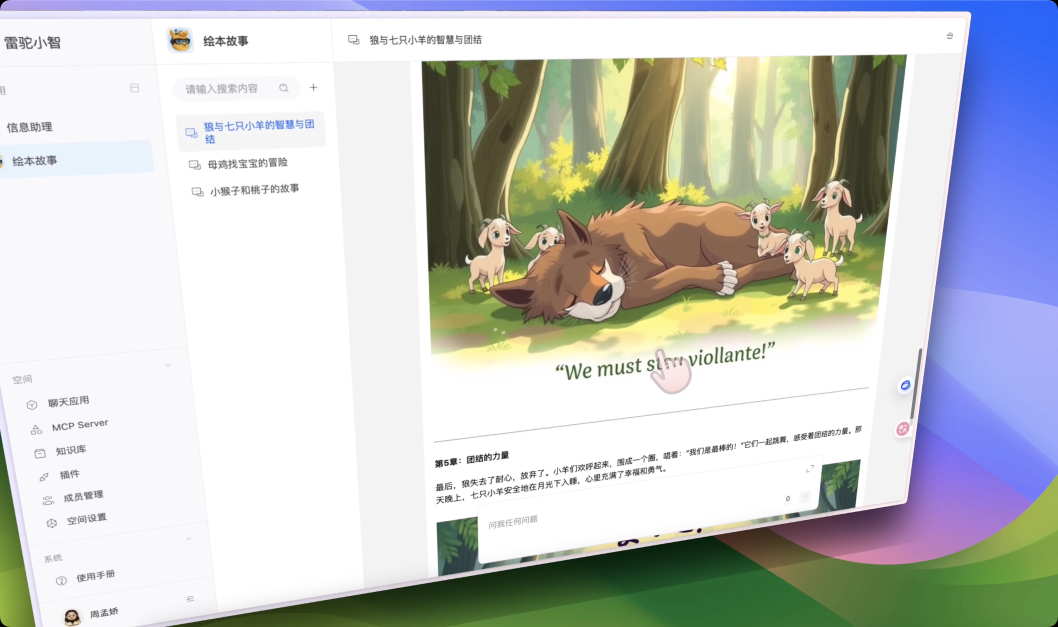The height and width of the screenshot is (627, 1058).
Task: Click the 成员管理 people icon
Action: [x=48, y=501]
